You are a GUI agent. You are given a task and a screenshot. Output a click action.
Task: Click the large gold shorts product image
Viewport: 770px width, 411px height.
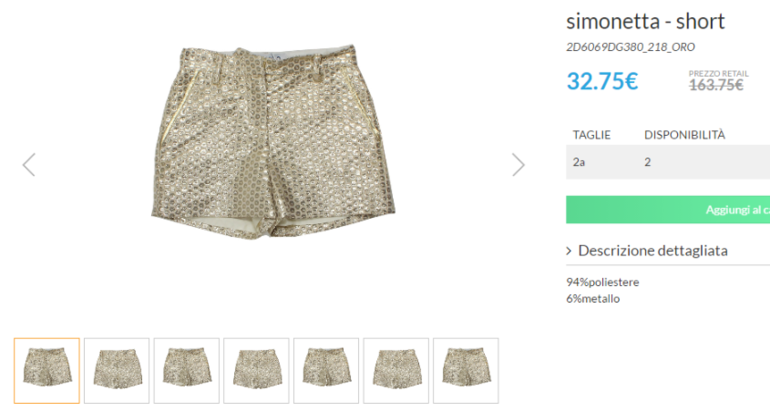pos(272,140)
